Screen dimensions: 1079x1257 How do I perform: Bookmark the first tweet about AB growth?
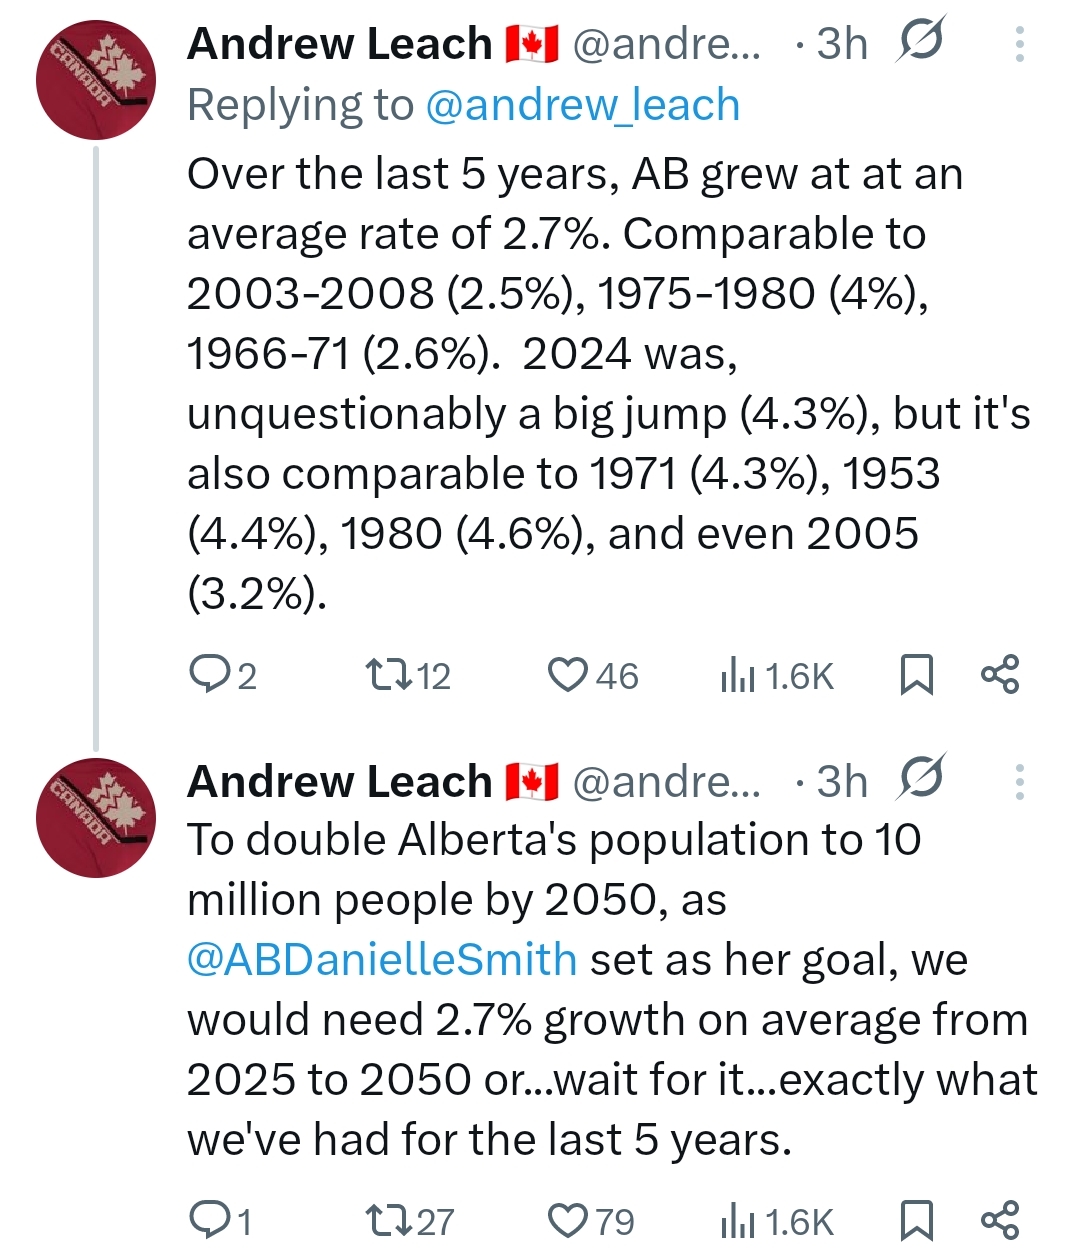click(x=916, y=675)
